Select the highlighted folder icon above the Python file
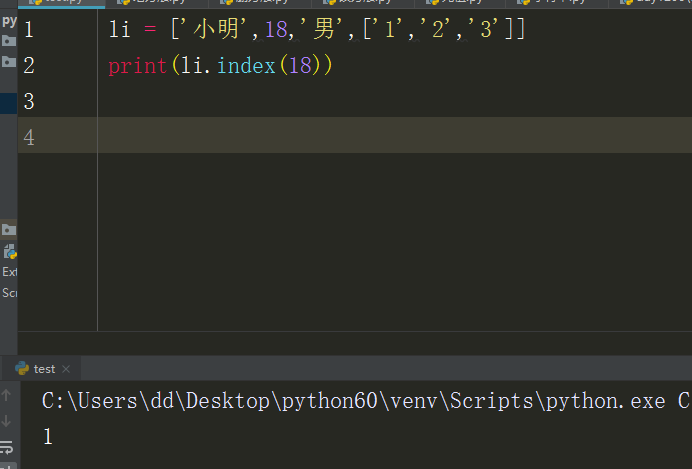This screenshot has width=692, height=469. point(8,229)
